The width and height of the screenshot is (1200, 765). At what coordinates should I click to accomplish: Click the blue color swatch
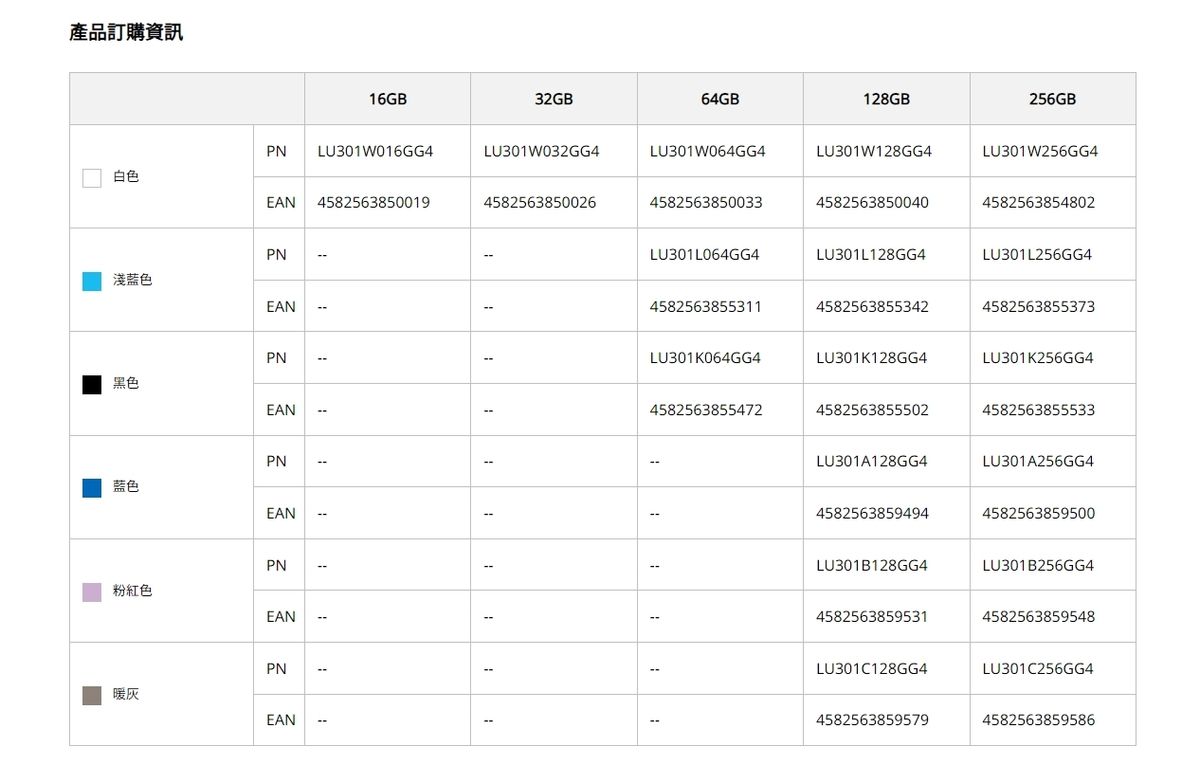(x=92, y=488)
